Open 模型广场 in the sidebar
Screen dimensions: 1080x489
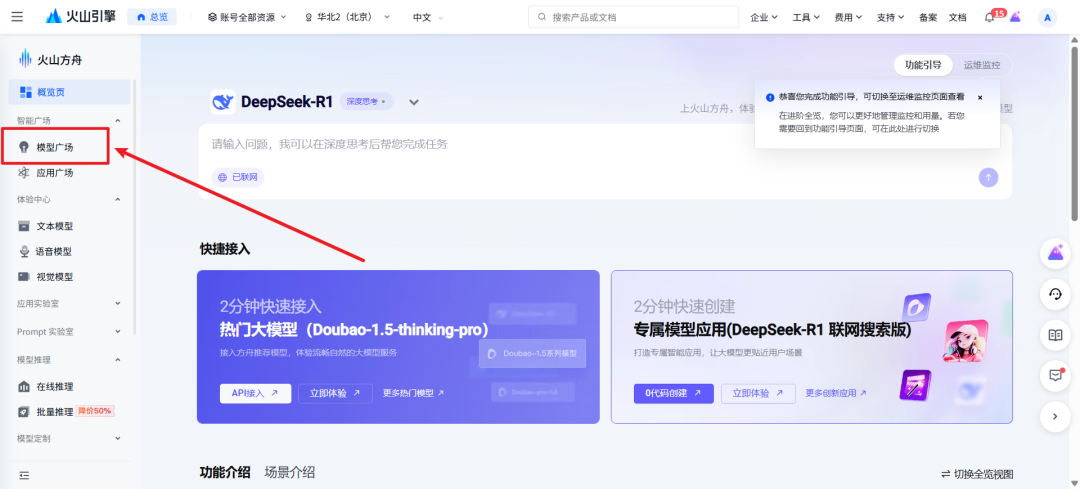pyautogui.click(x=55, y=147)
